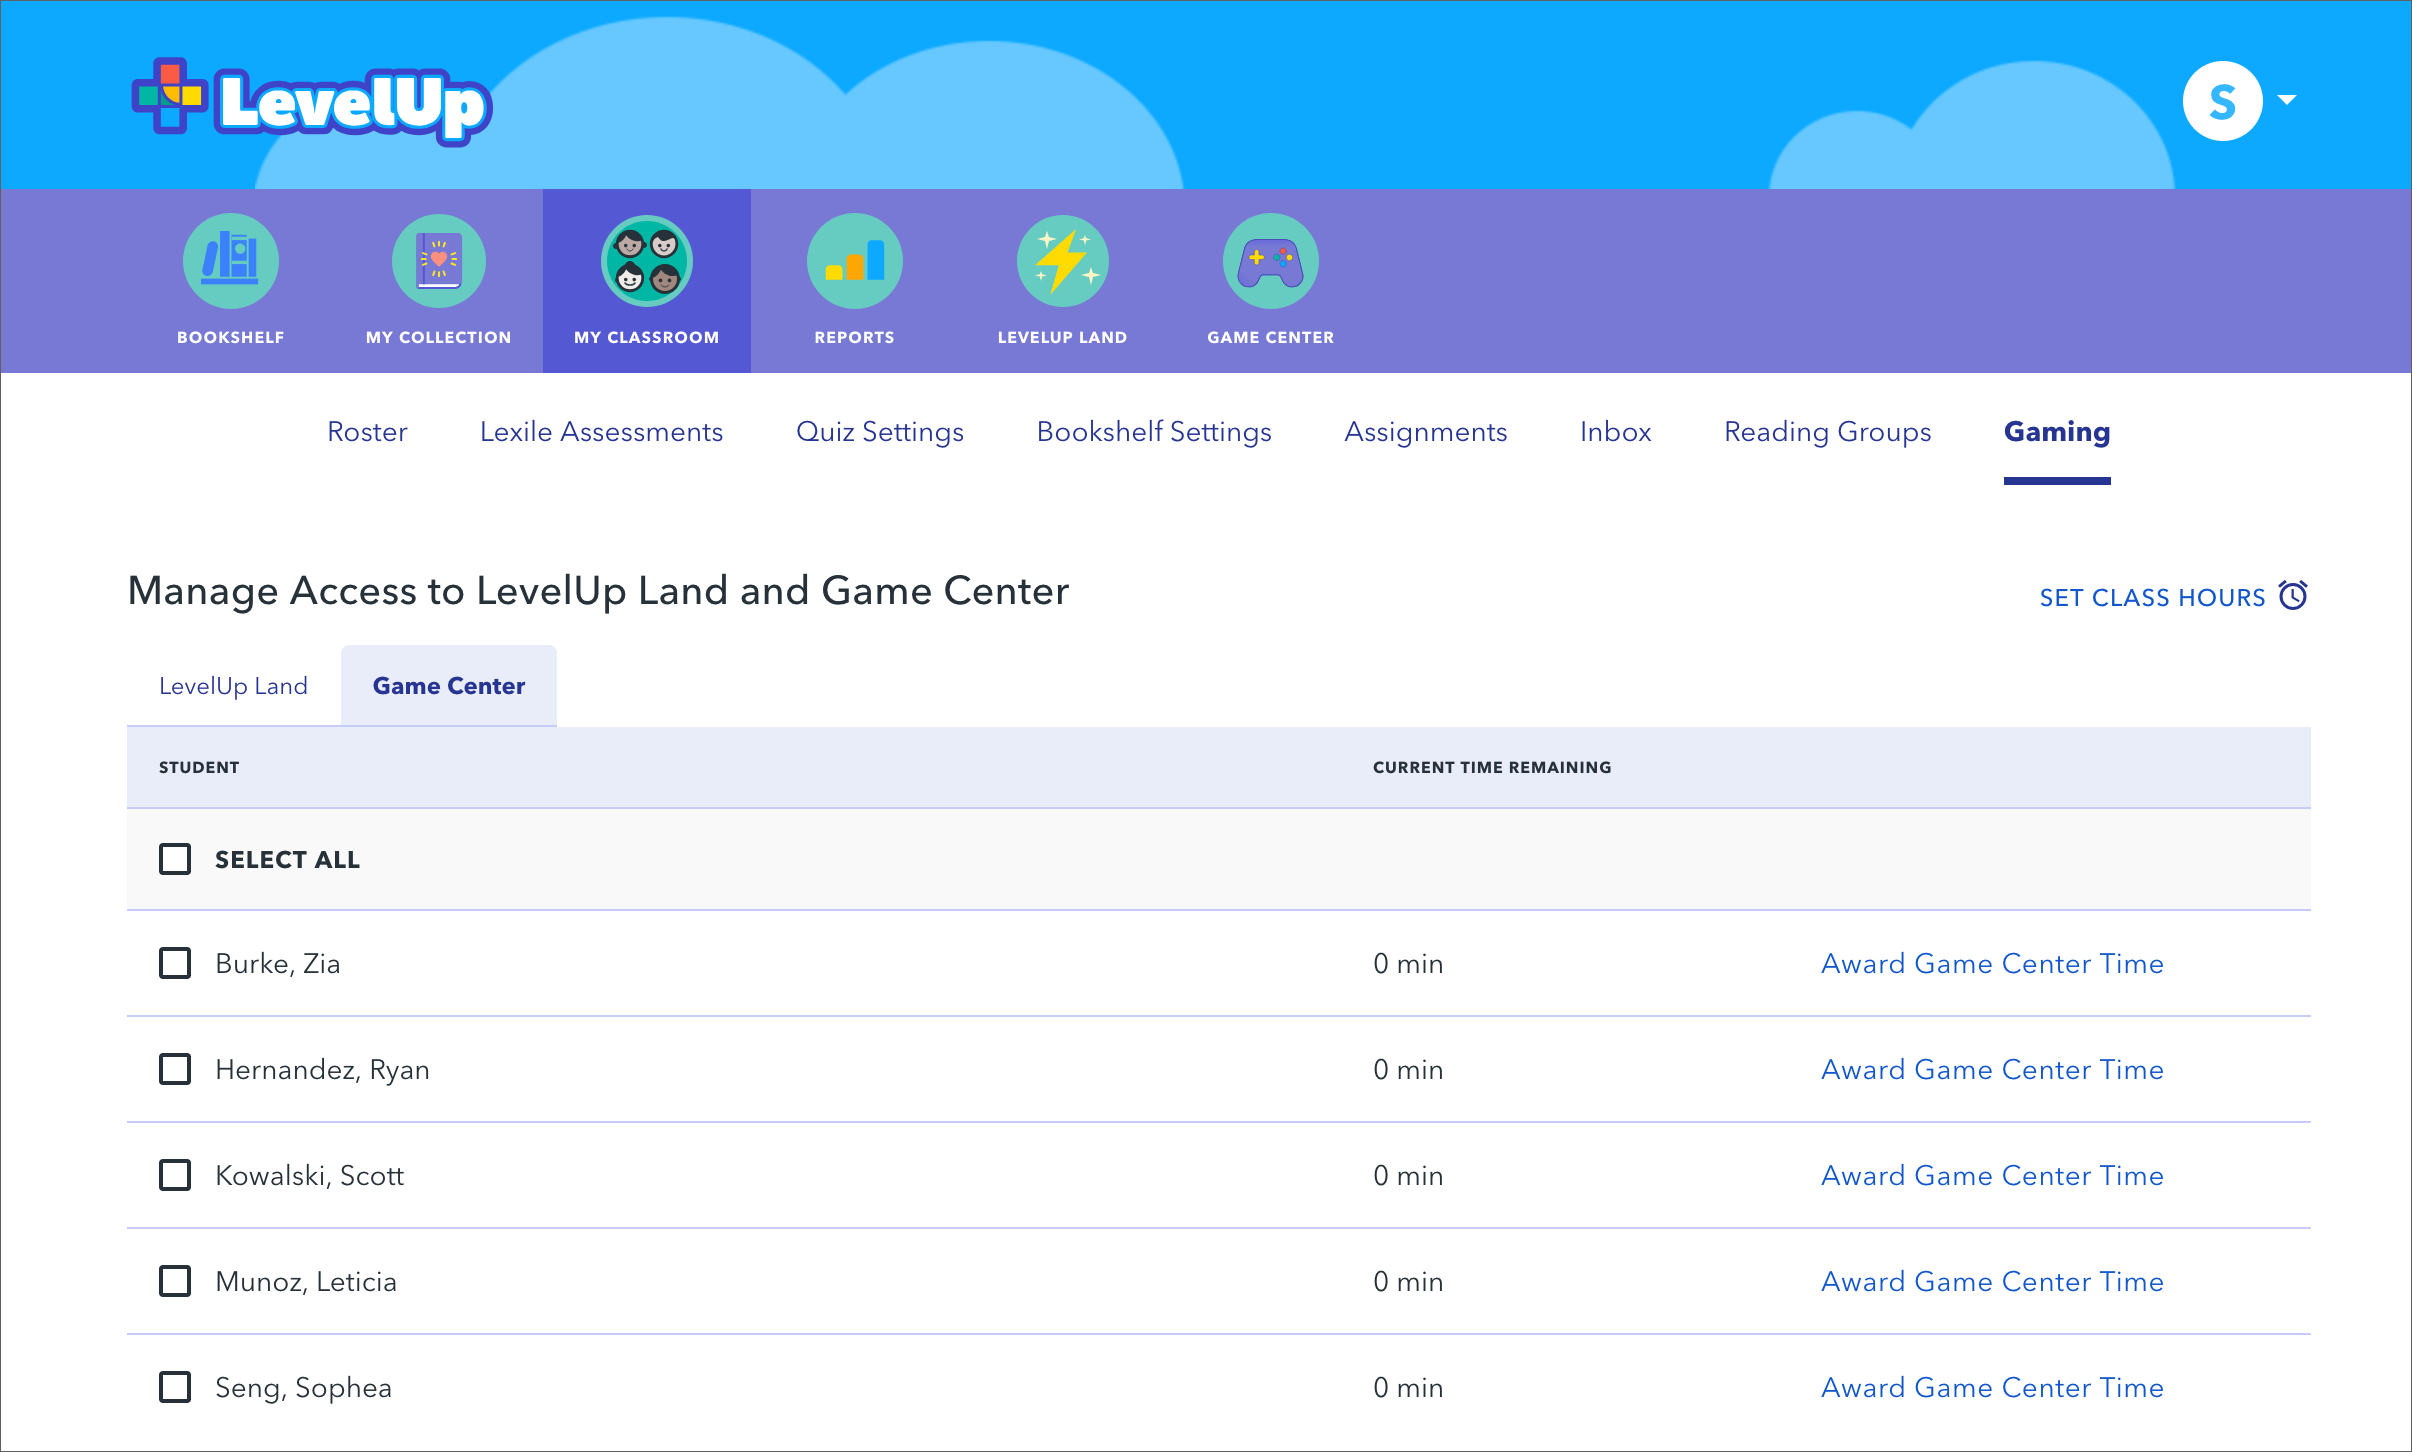The width and height of the screenshot is (2412, 1452).
Task: Select the checkbox for Burke, Zia
Action: [x=175, y=963]
